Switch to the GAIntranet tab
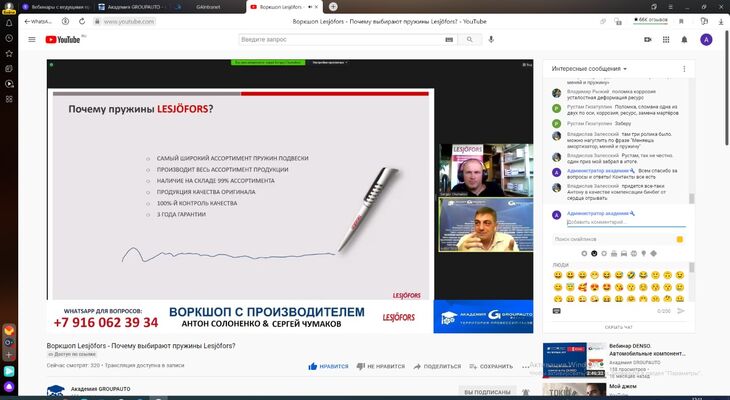Viewport: 730px width, 400px height. [x=208, y=7]
